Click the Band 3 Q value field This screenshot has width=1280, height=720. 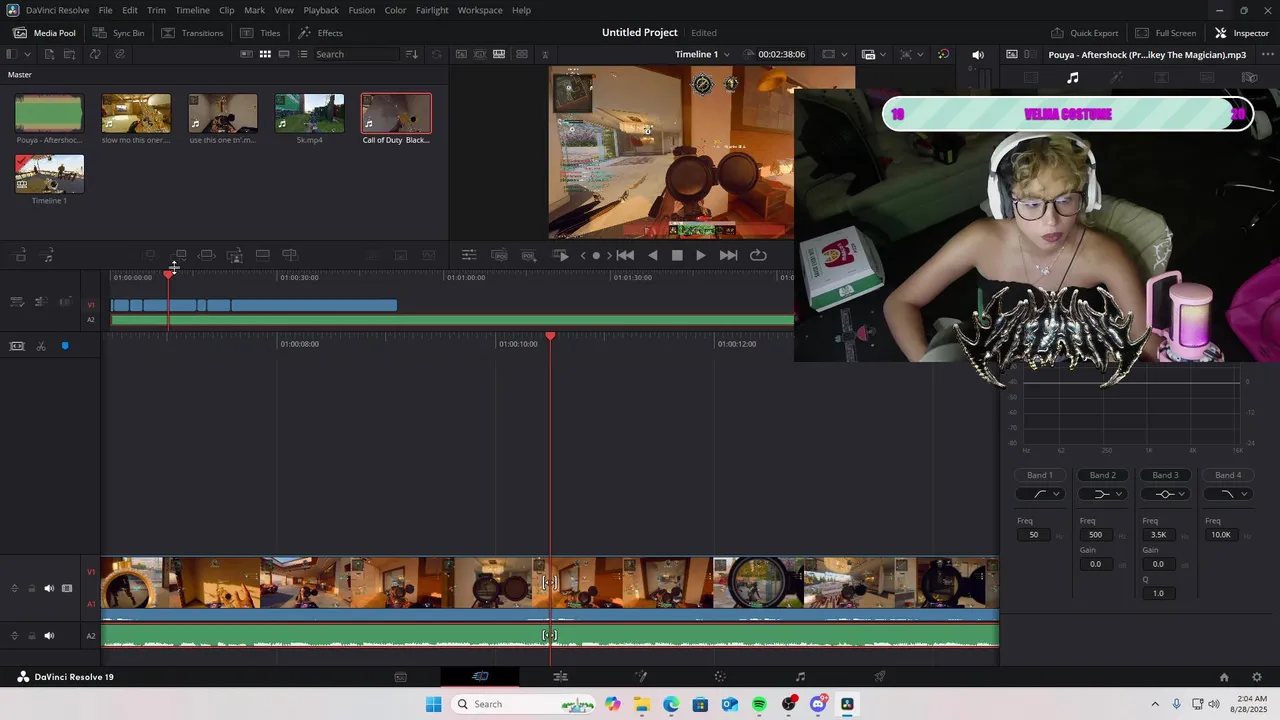[1158, 593]
